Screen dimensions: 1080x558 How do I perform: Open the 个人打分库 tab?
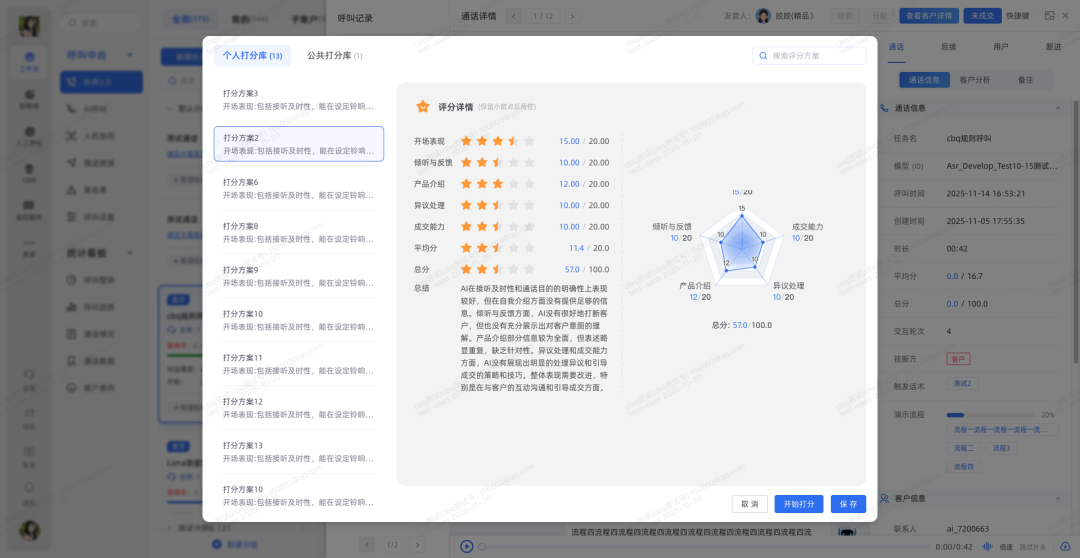[x=251, y=56]
